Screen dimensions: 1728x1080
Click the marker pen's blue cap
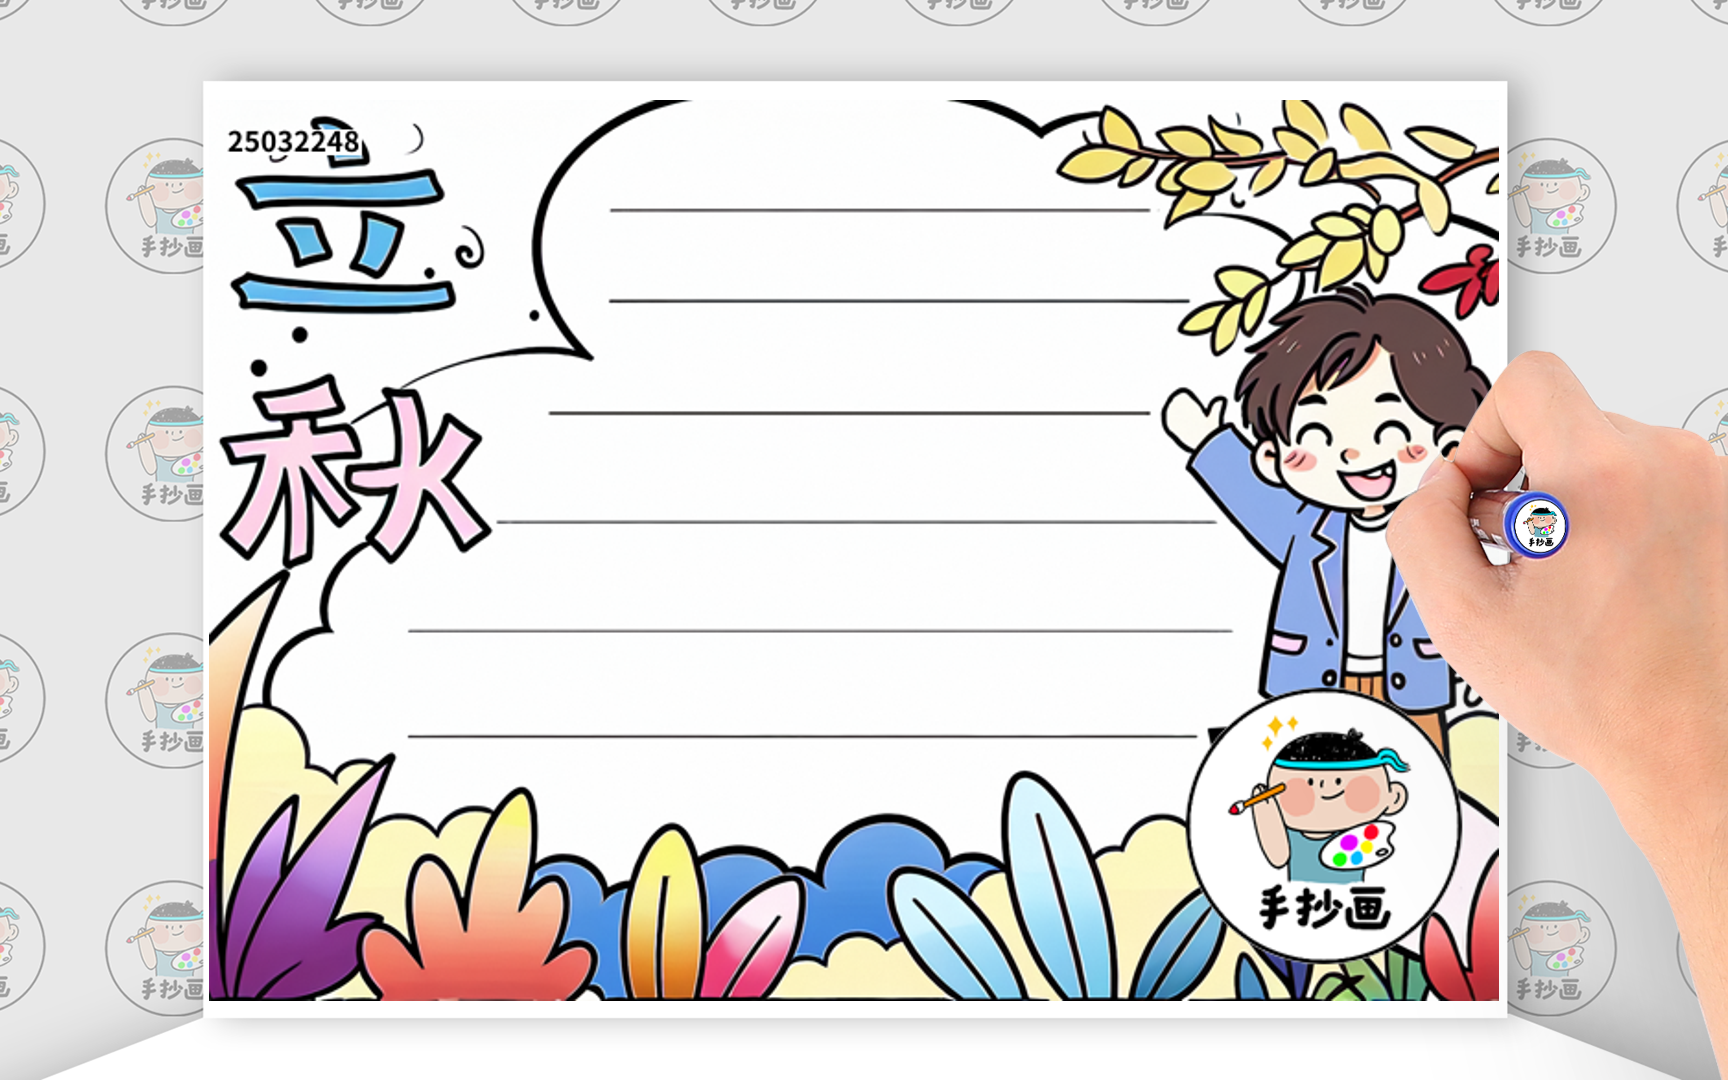1536,526
